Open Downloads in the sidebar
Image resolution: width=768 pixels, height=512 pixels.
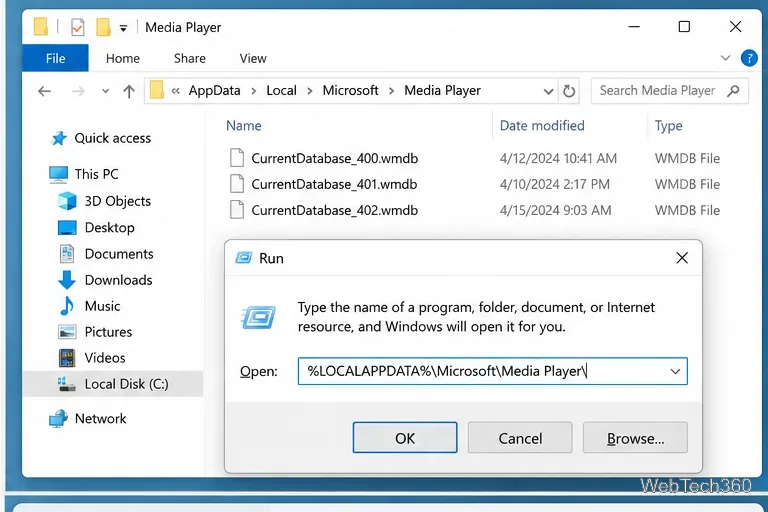click(x=119, y=280)
